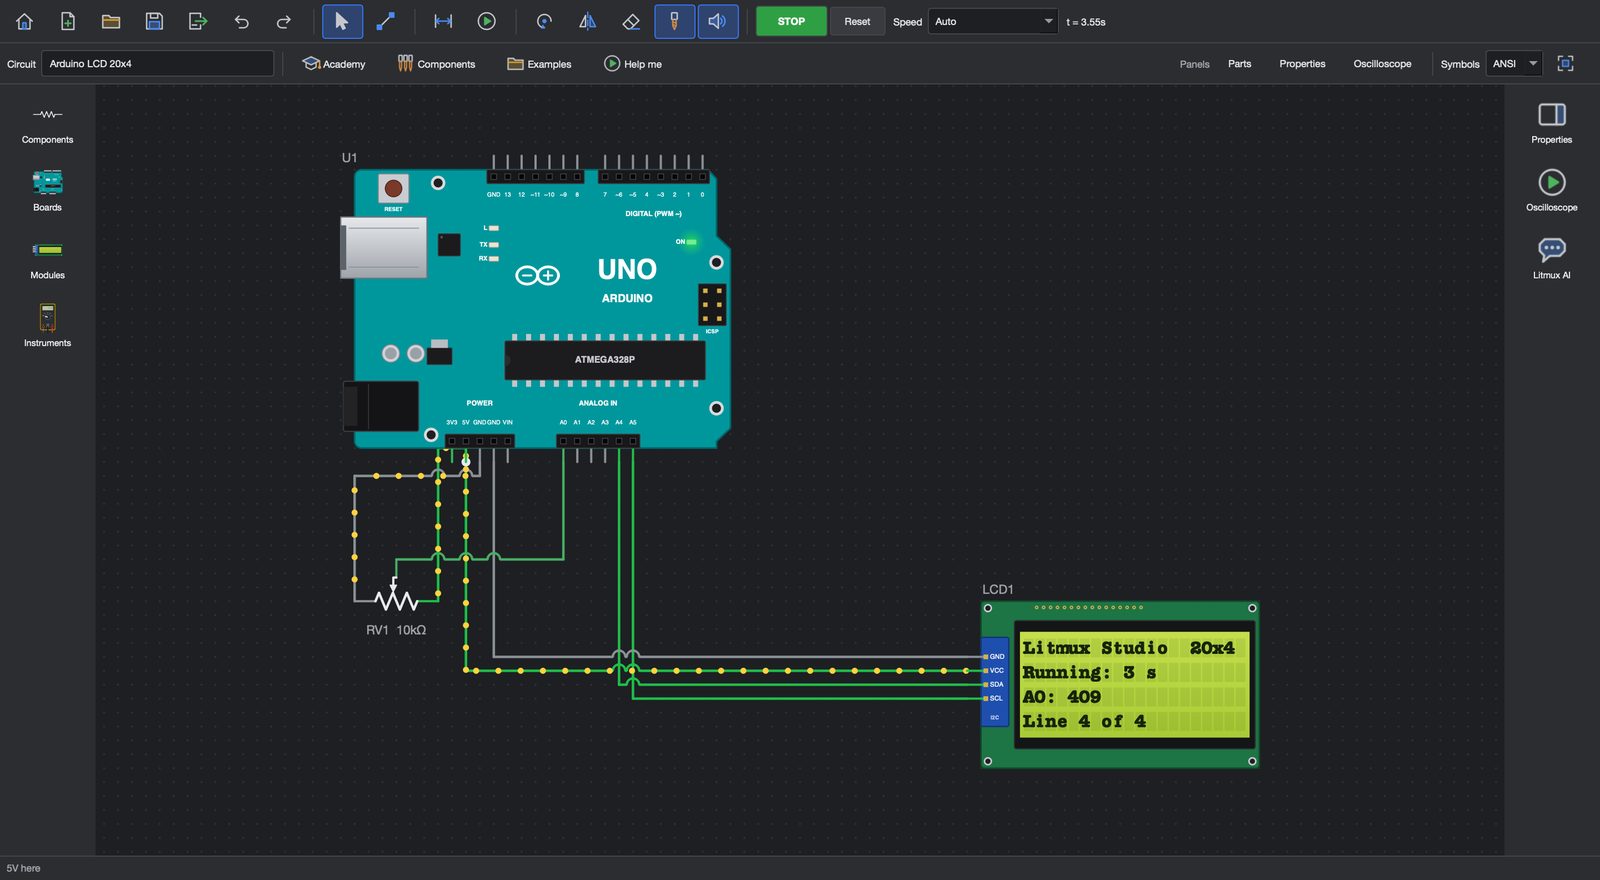Save the circuit with the floppy icon
The width and height of the screenshot is (1600, 880).
(154, 21)
